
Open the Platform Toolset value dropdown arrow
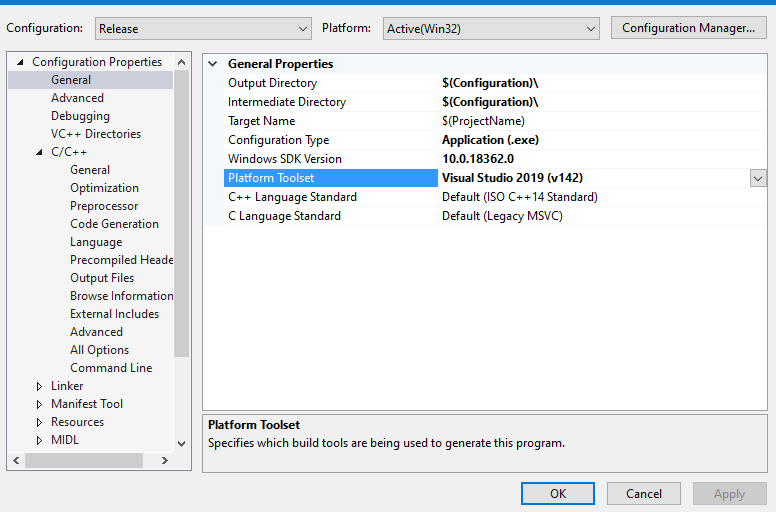pos(758,178)
